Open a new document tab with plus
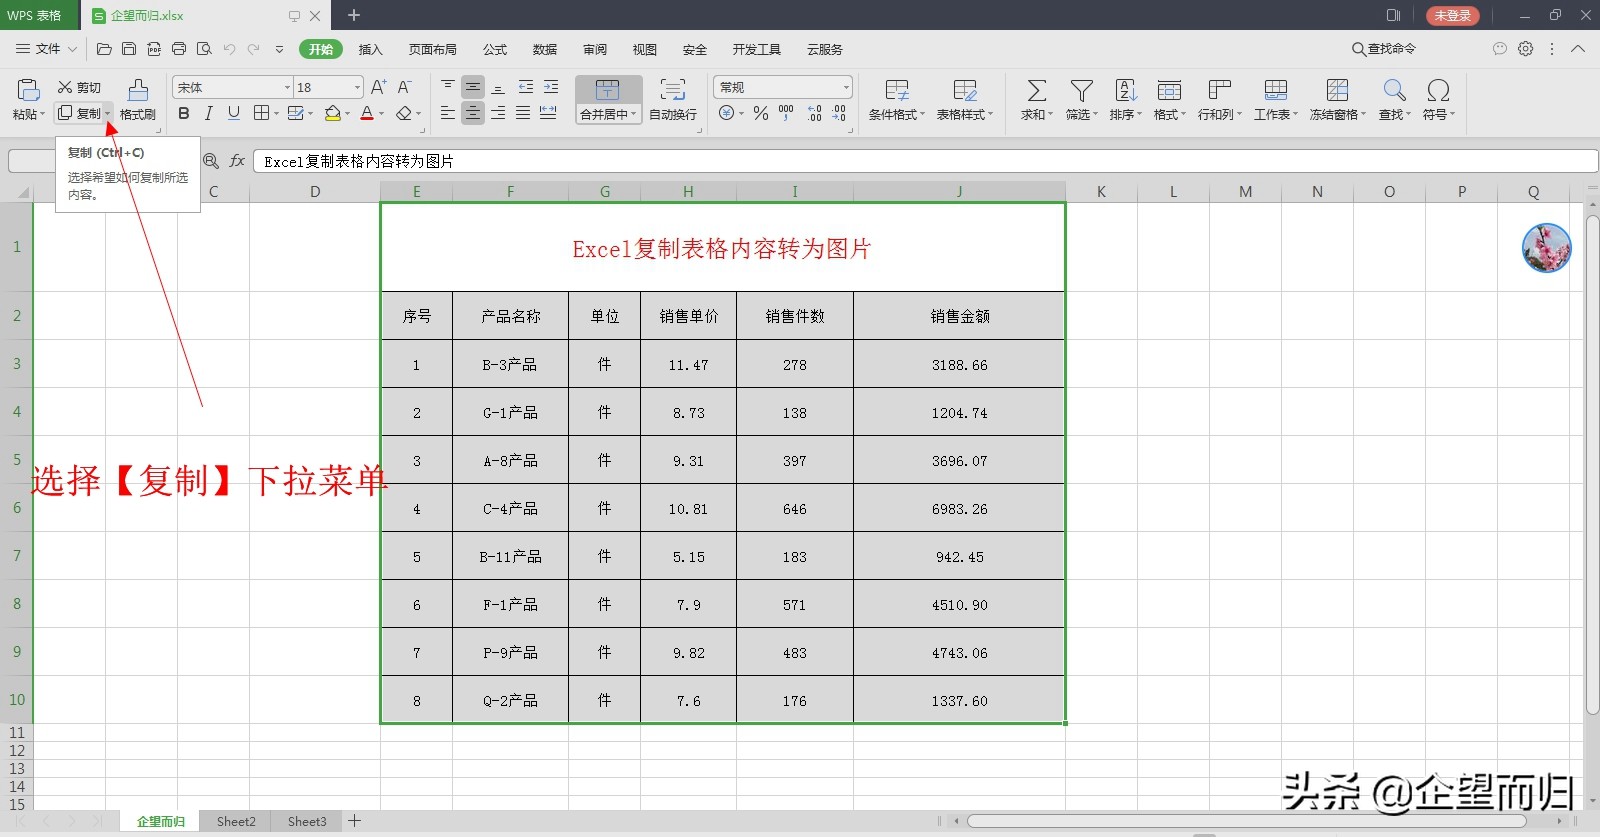Viewport: 1600px width, 837px height. click(x=354, y=15)
